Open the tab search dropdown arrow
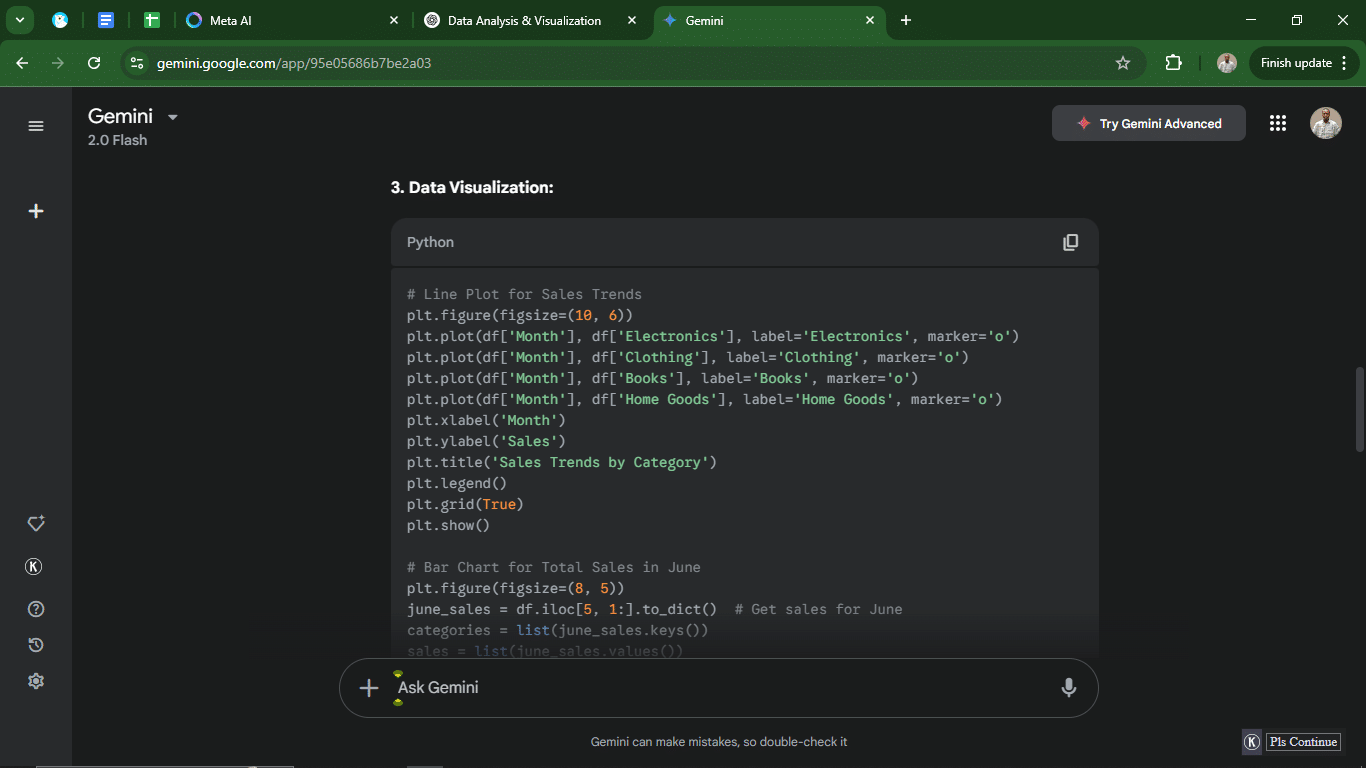The image size is (1366, 768). (x=19, y=20)
